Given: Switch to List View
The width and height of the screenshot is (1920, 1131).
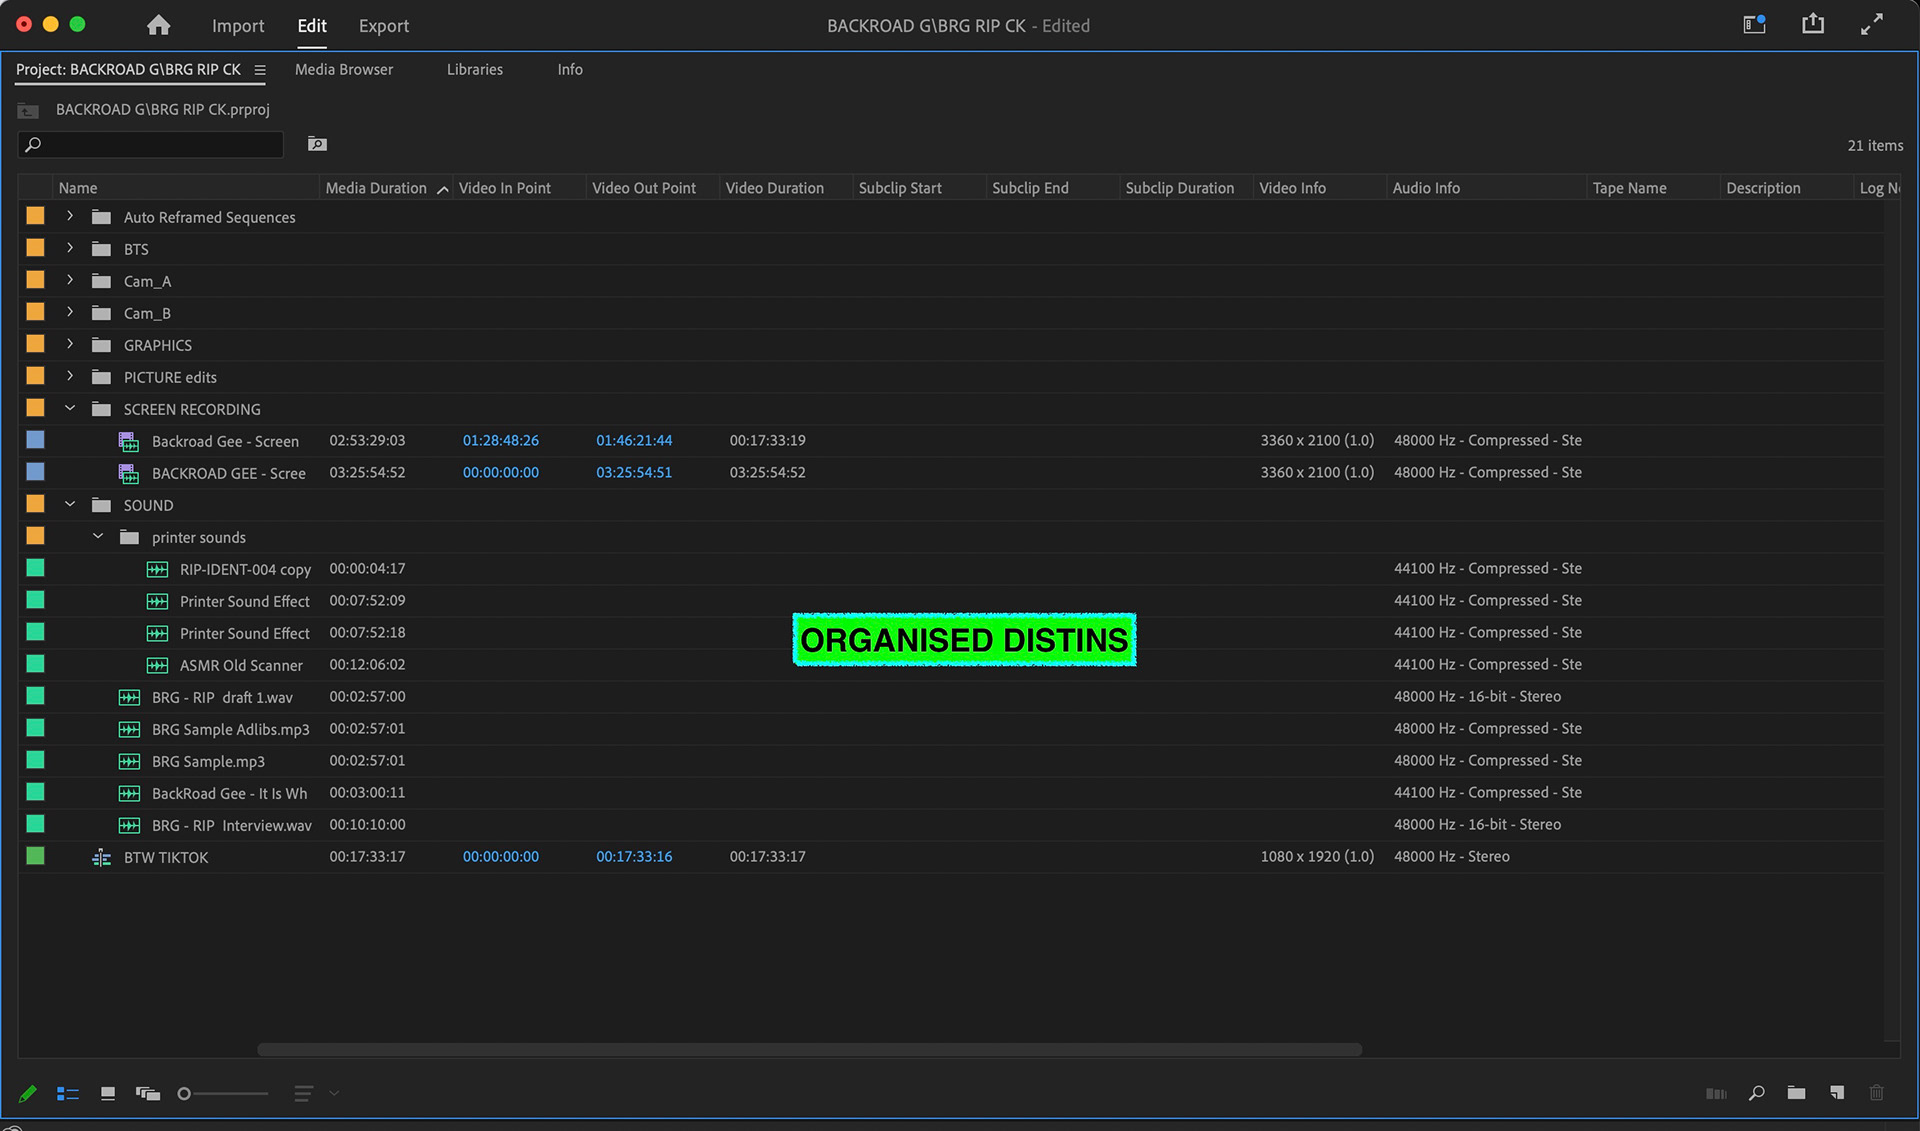Looking at the screenshot, I should (67, 1093).
